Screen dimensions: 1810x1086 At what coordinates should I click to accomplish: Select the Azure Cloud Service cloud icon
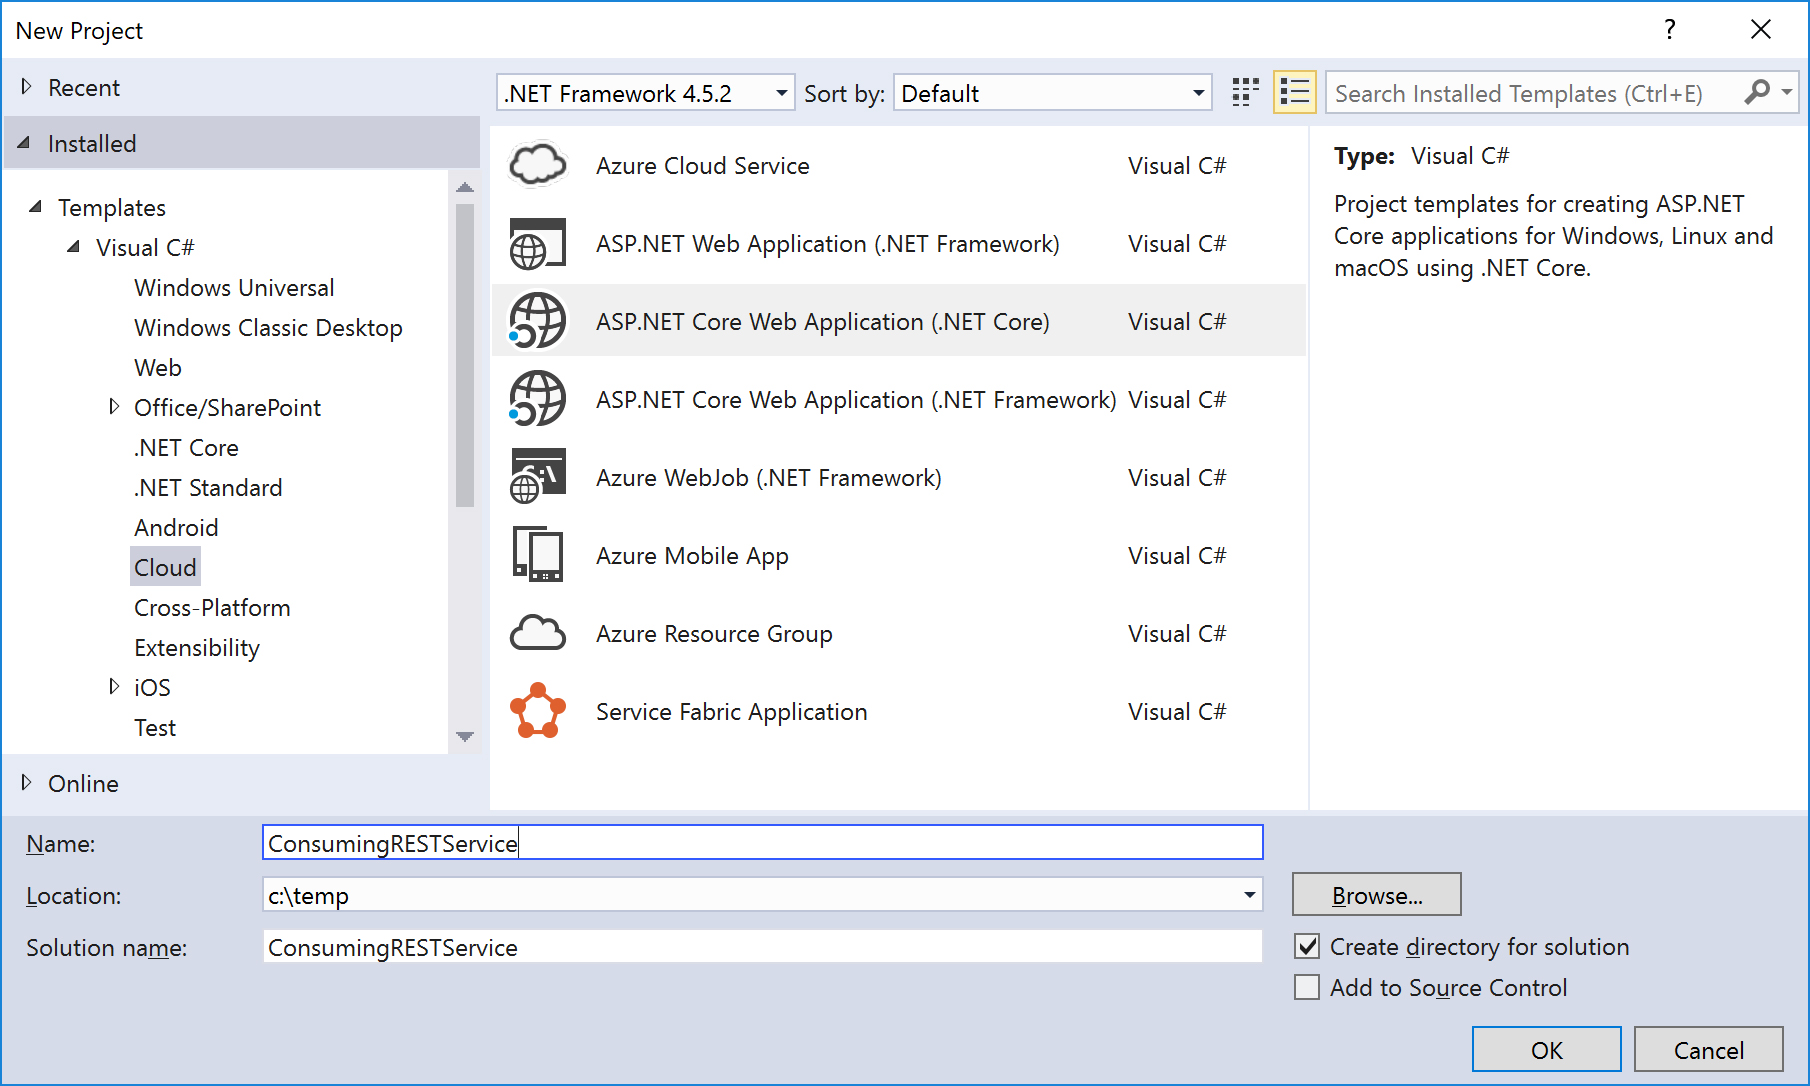click(538, 165)
